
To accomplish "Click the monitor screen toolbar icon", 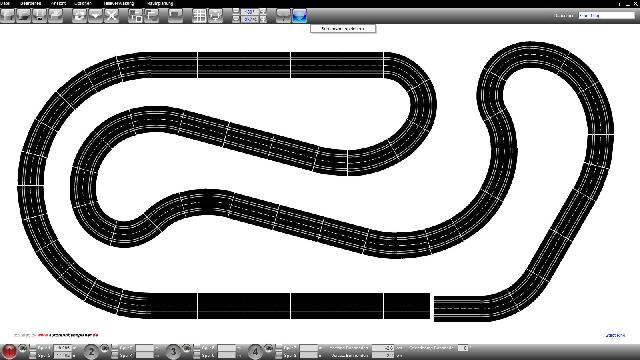I will 215,16.
